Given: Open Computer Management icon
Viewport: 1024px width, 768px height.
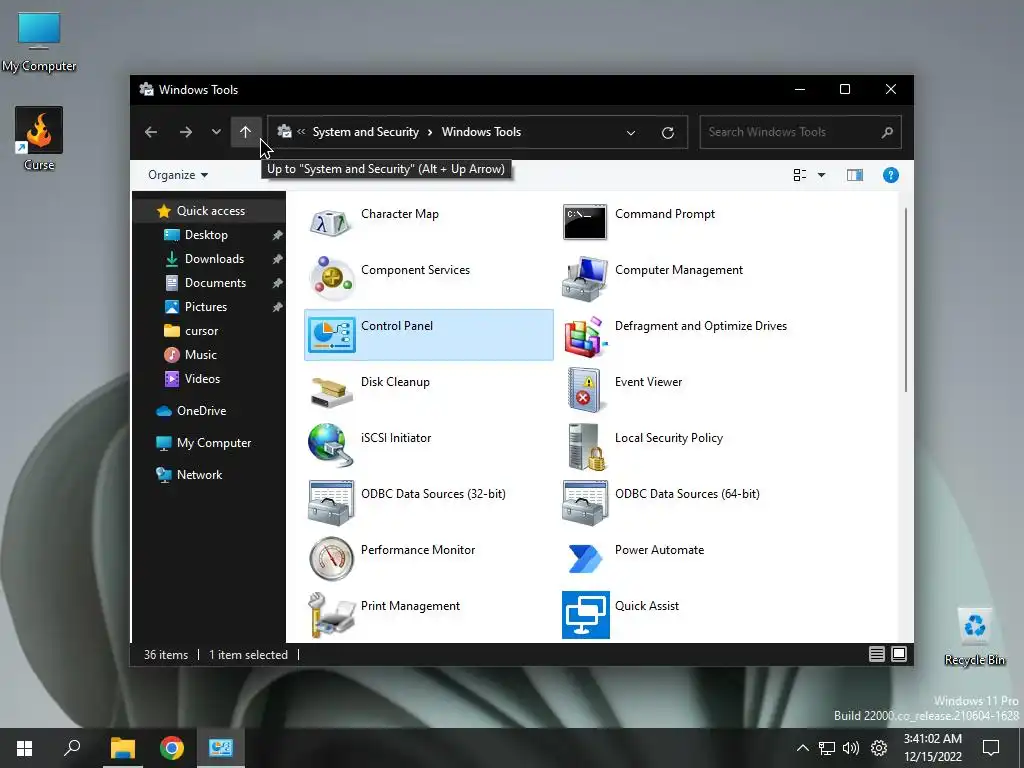Looking at the screenshot, I should click(584, 278).
